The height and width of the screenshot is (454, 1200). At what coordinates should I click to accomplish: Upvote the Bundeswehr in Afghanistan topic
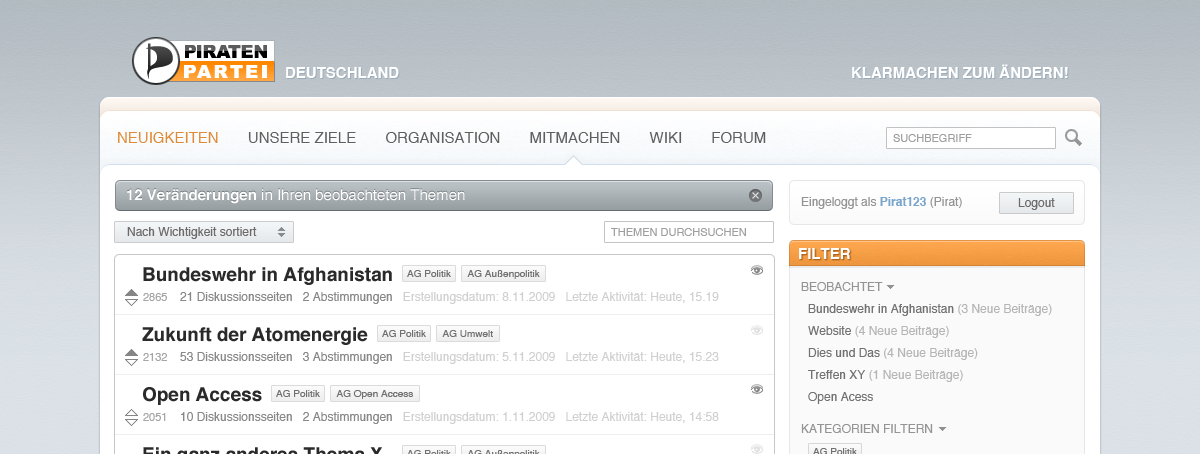click(x=131, y=293)
